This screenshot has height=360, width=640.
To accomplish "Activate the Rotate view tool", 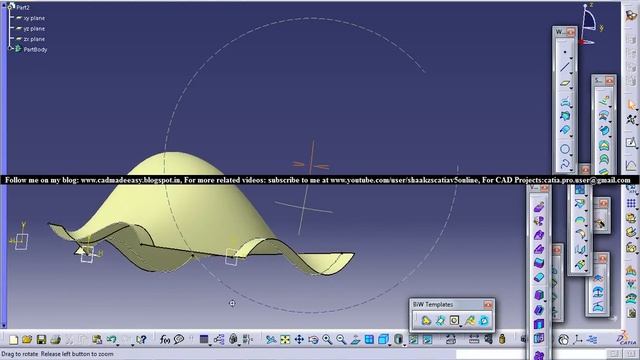I will point(313,339).
